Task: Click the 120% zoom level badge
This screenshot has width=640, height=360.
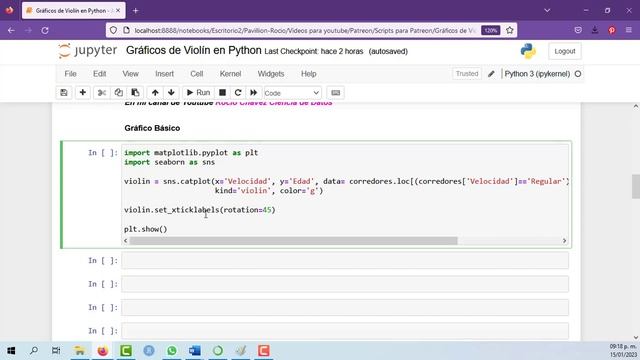Action: tap(491, 30)
